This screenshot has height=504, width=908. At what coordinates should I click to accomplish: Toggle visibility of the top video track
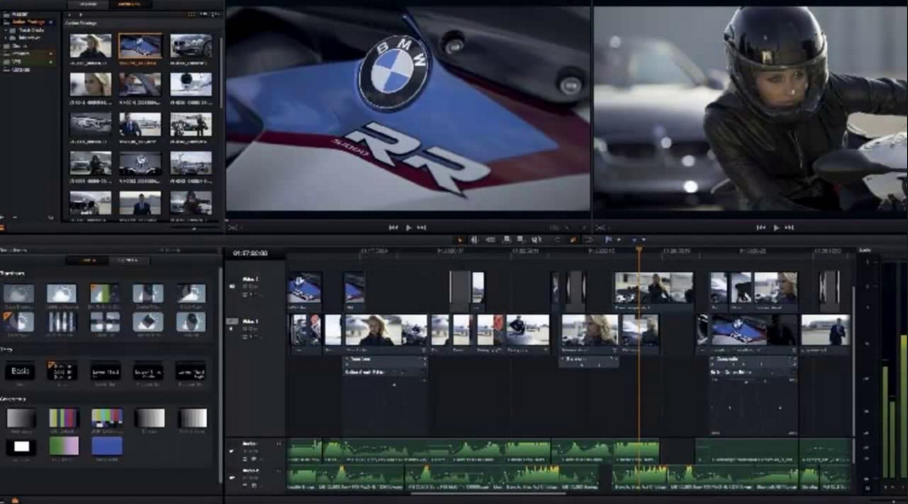[x=232, y=286]
